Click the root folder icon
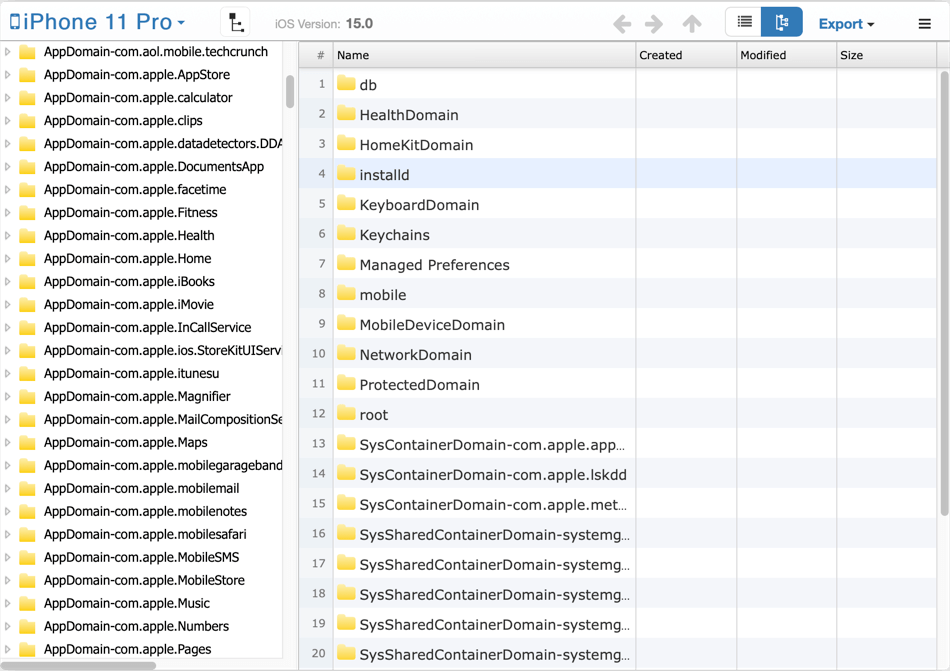Image resolution: width=950 pixels, height=671 pixels. click(346, 413)
